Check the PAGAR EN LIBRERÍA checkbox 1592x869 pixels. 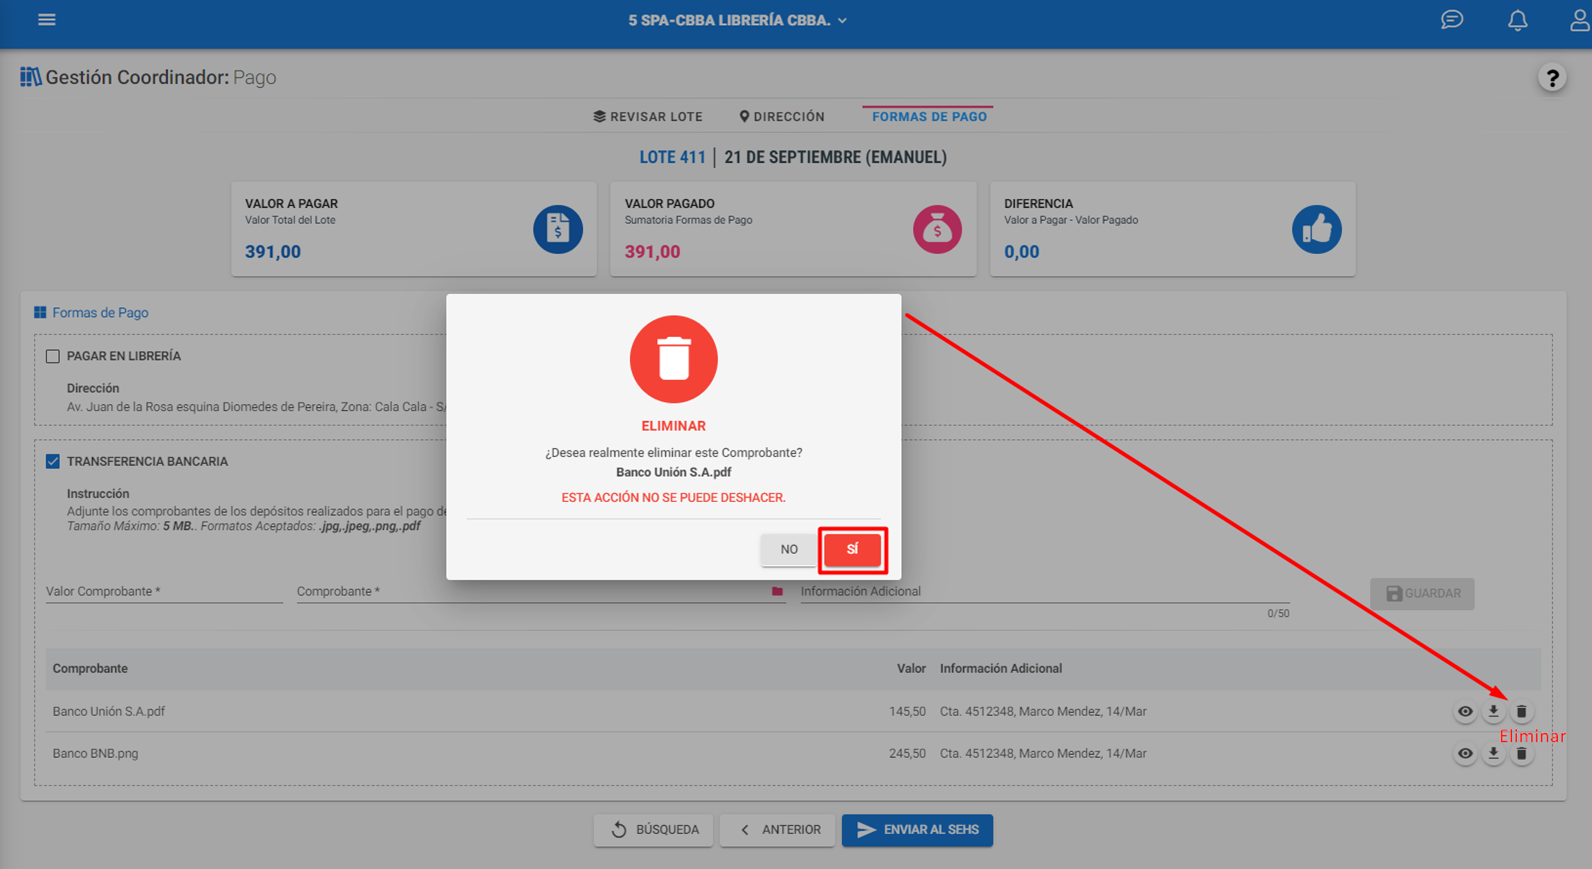point(53,356)
